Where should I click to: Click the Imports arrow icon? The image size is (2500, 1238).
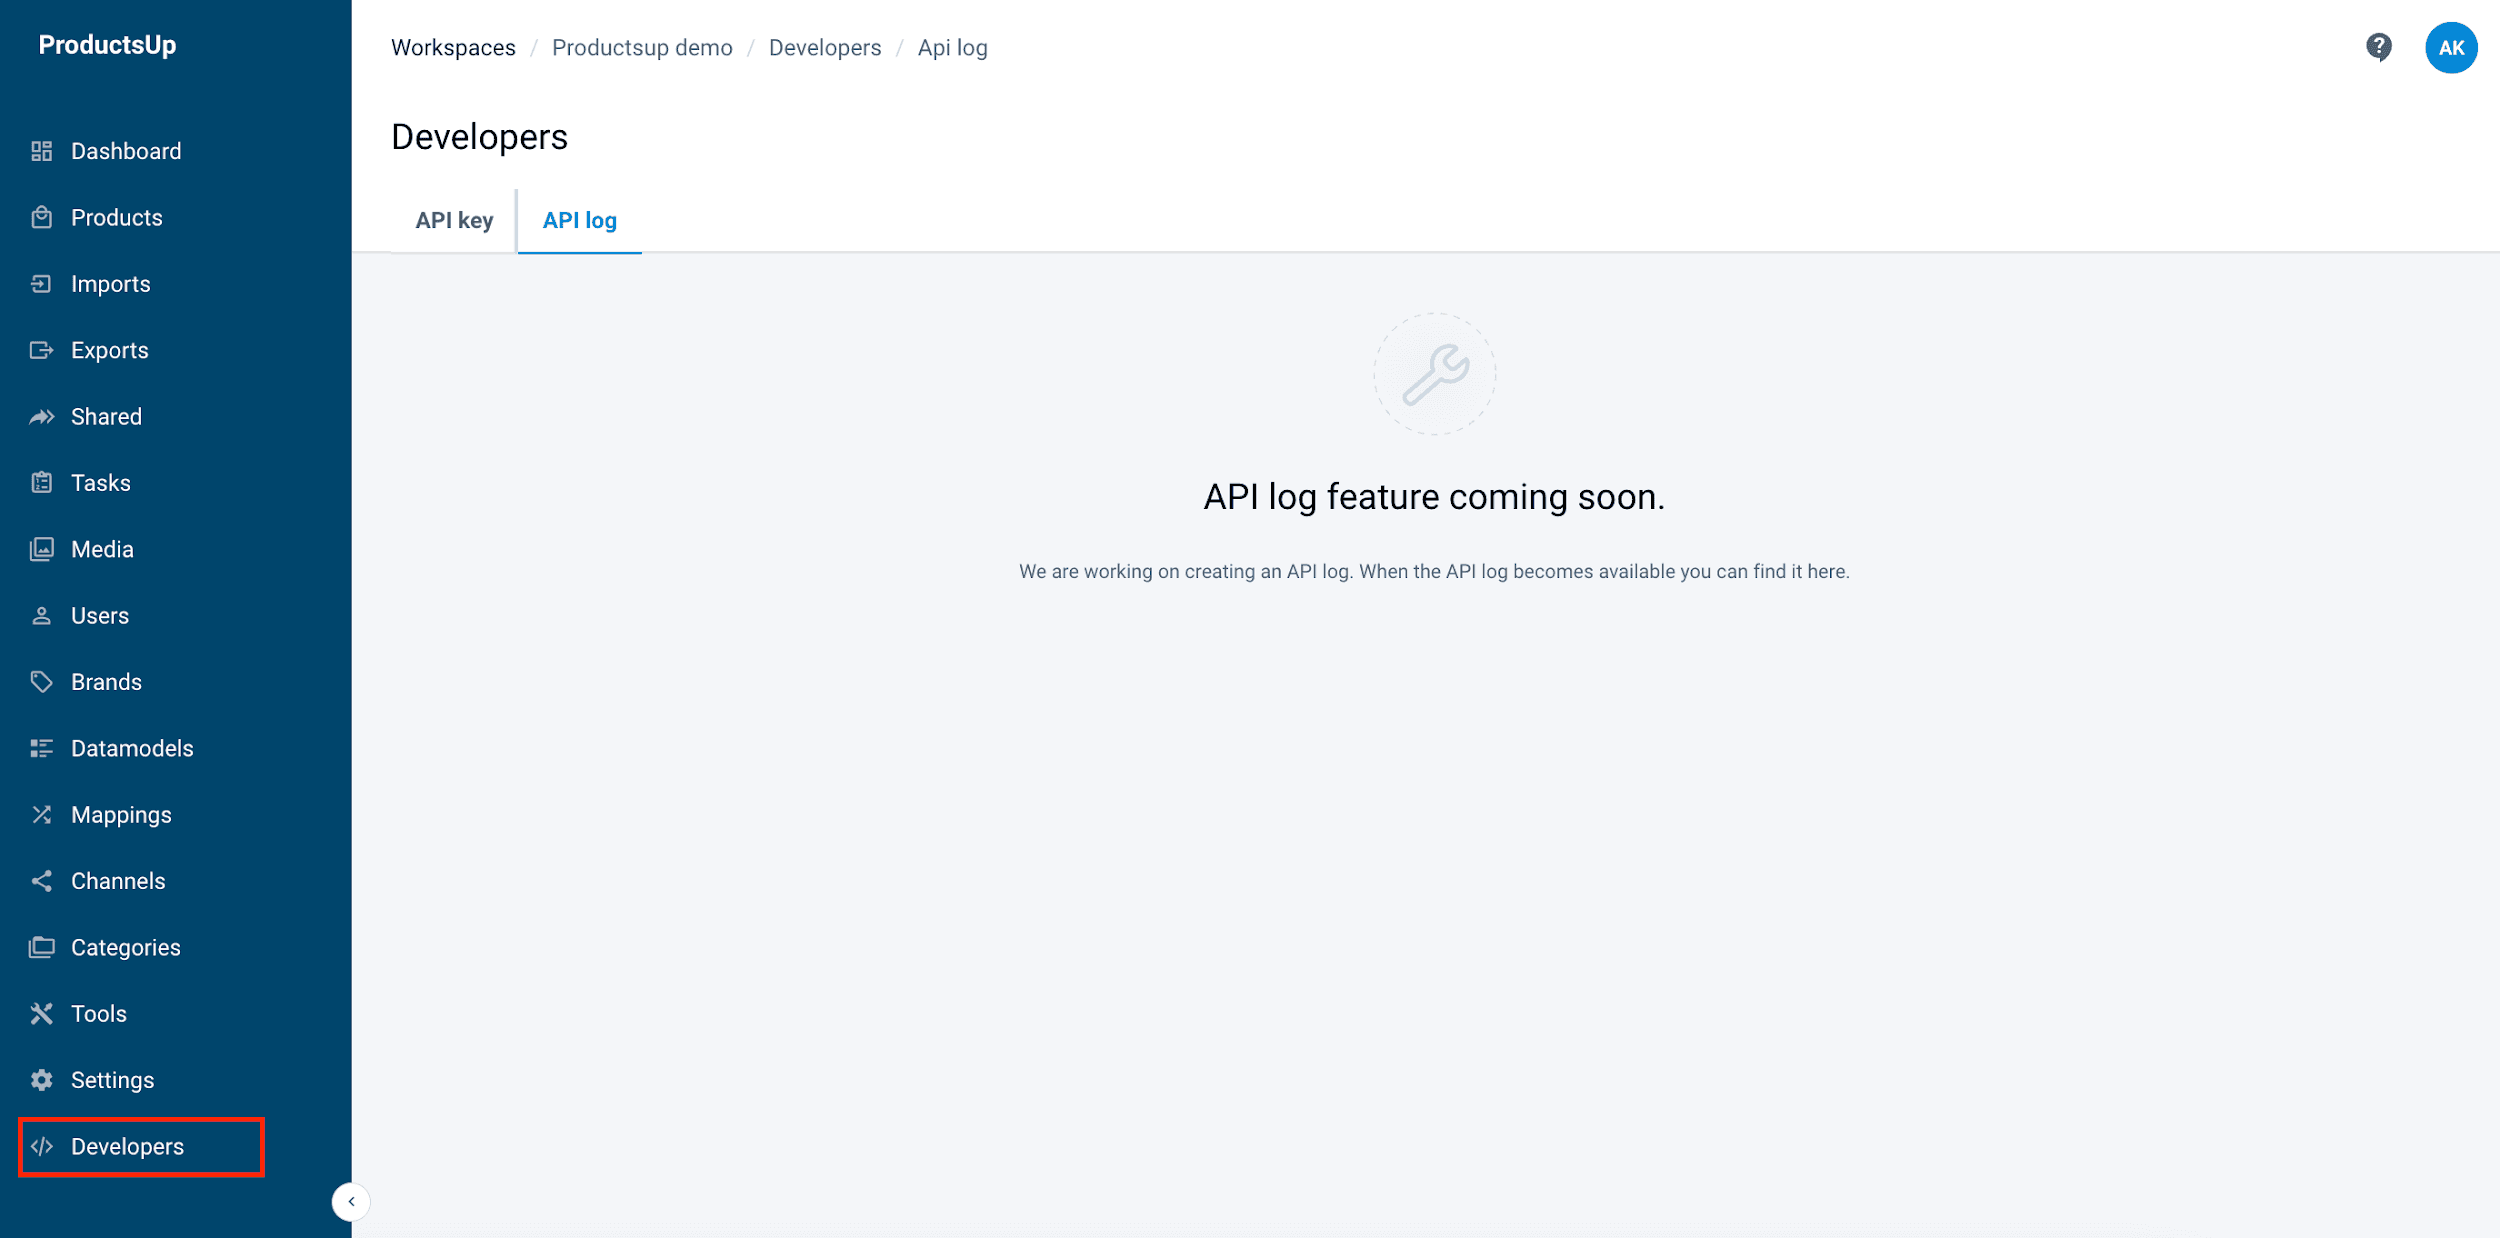point(41,284)
